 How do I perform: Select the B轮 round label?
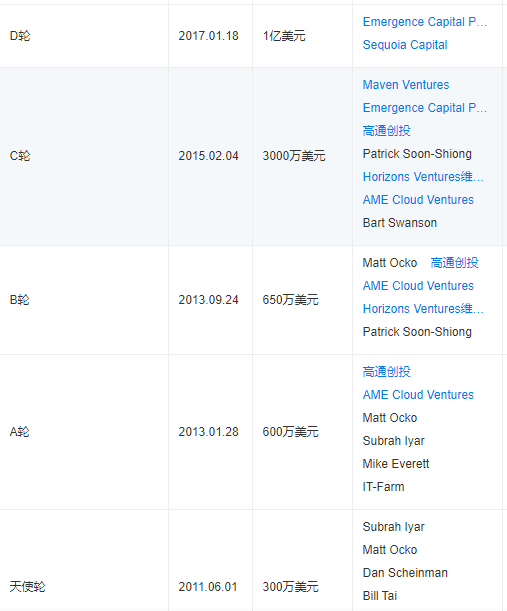[19, 300]
